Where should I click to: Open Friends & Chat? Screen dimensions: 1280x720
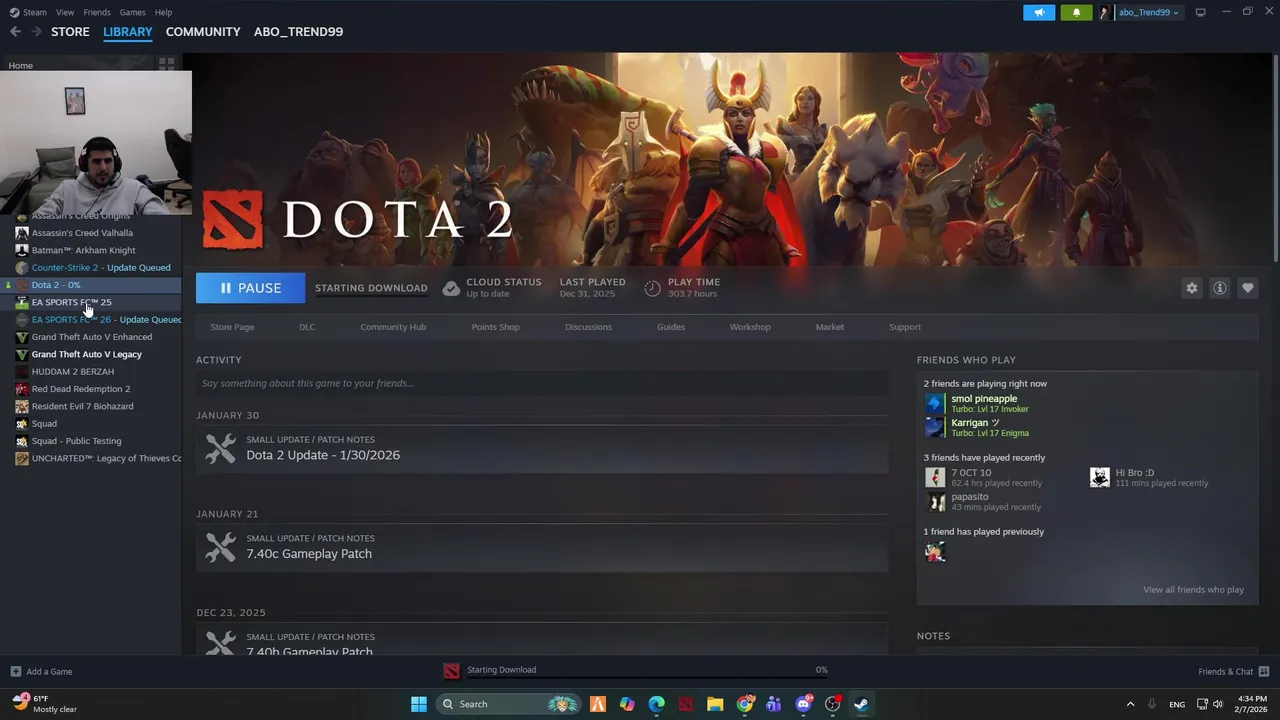click(x=1233, y=672)
